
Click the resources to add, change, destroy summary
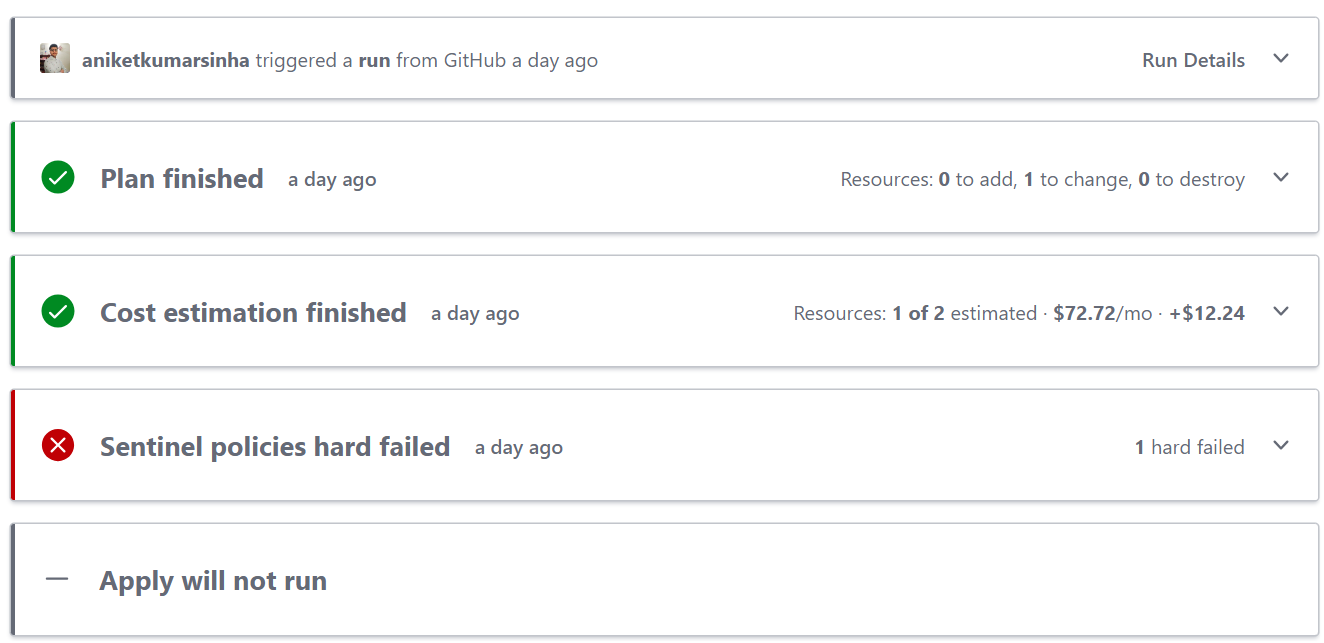[1042, 180]
